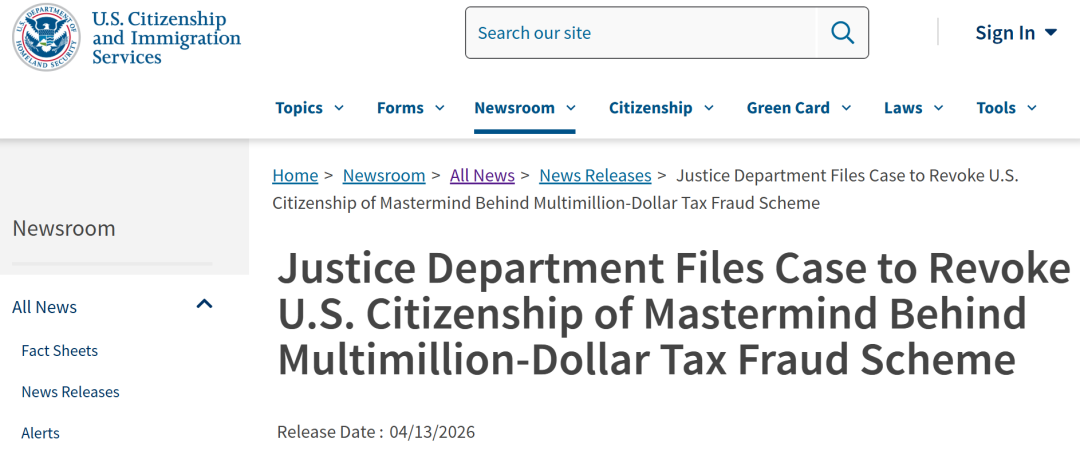Image resolution: width=1080 pixels, height=451 pixels.
Task: Click the DHS seal logo
Action: [46, 38]
